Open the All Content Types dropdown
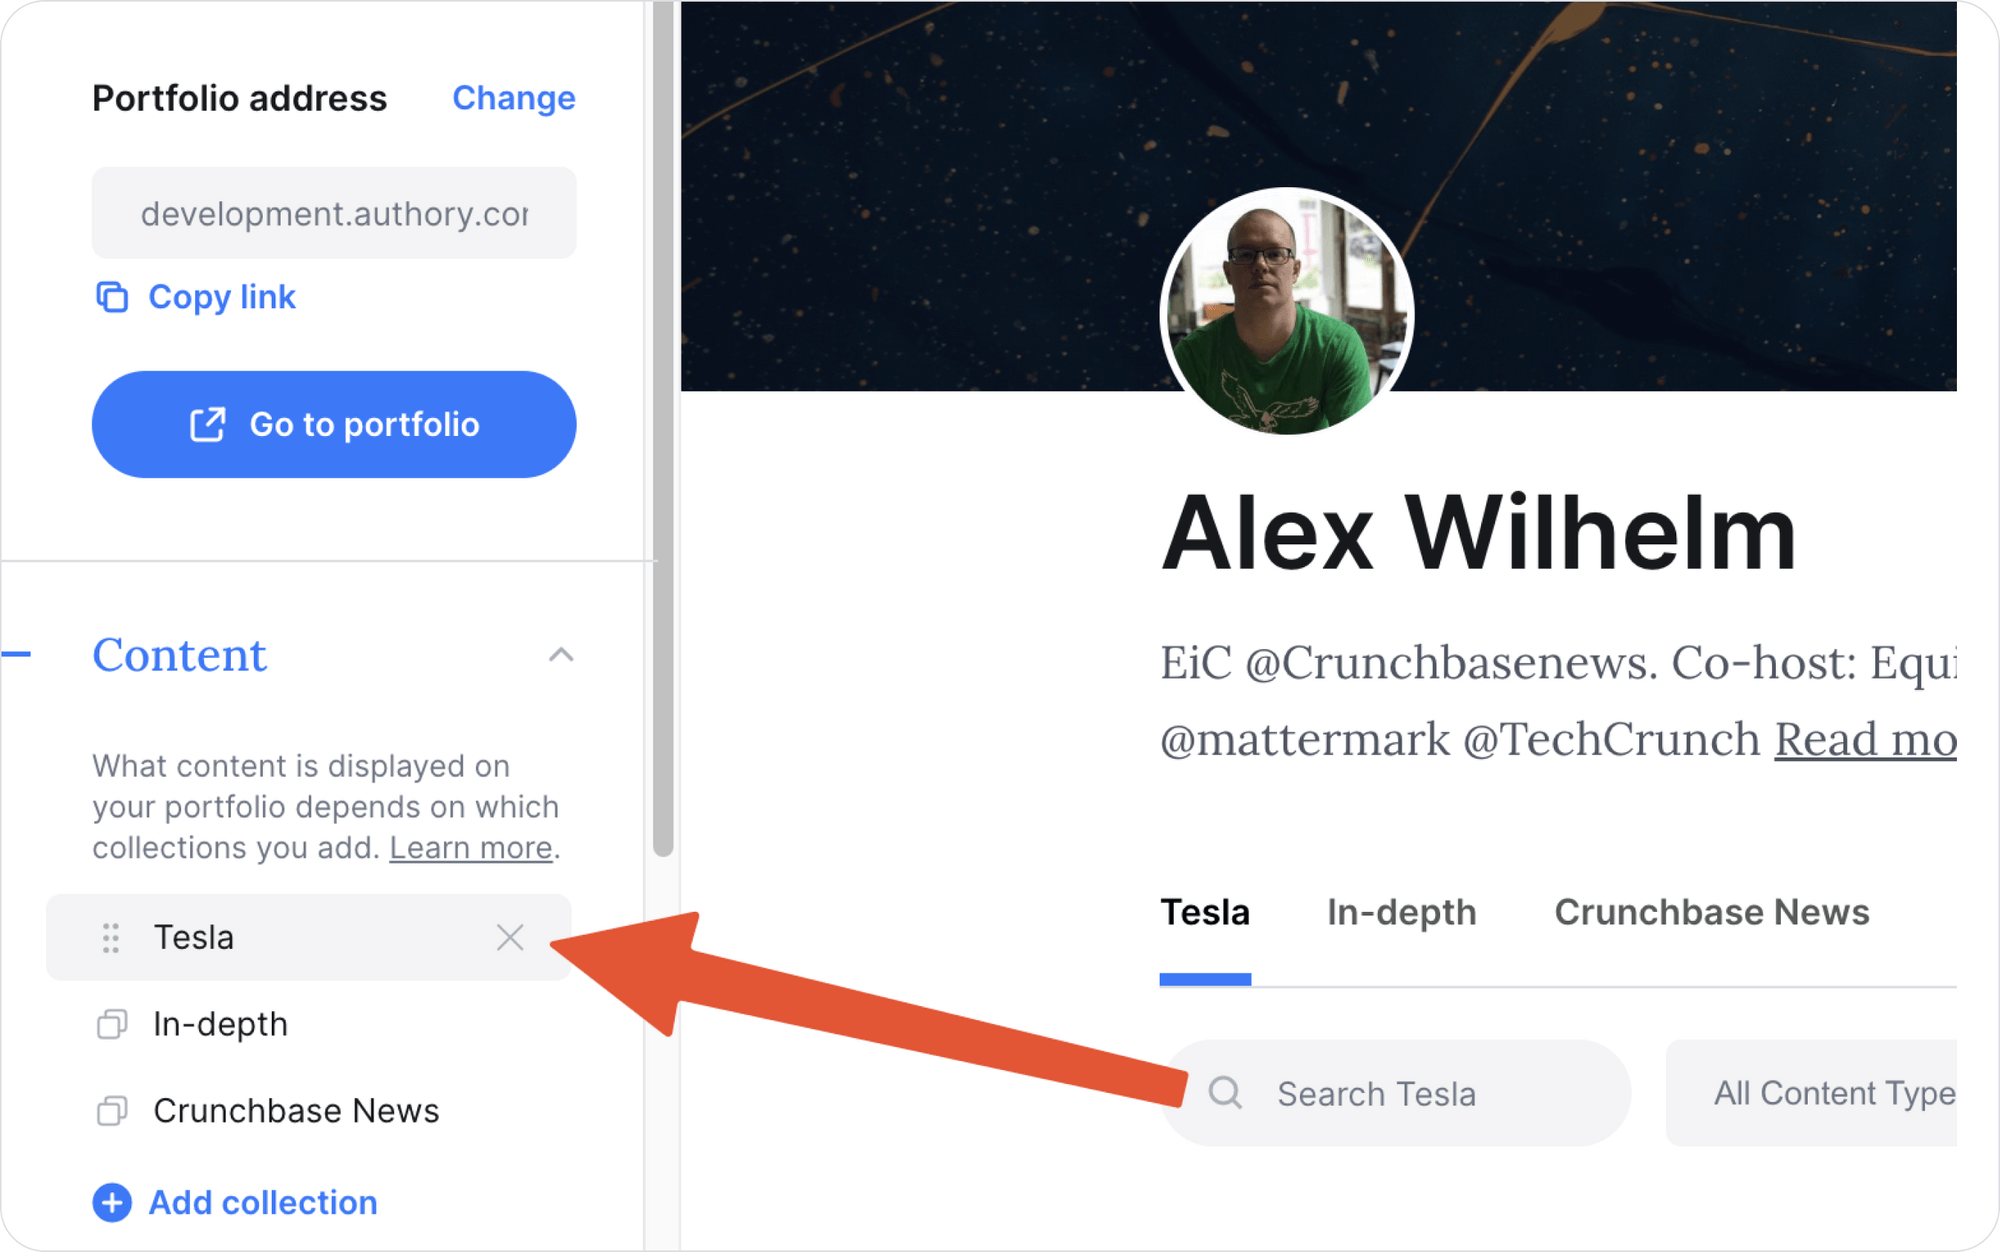Screen dimensions: 2000x1252 (1811, 1093)
